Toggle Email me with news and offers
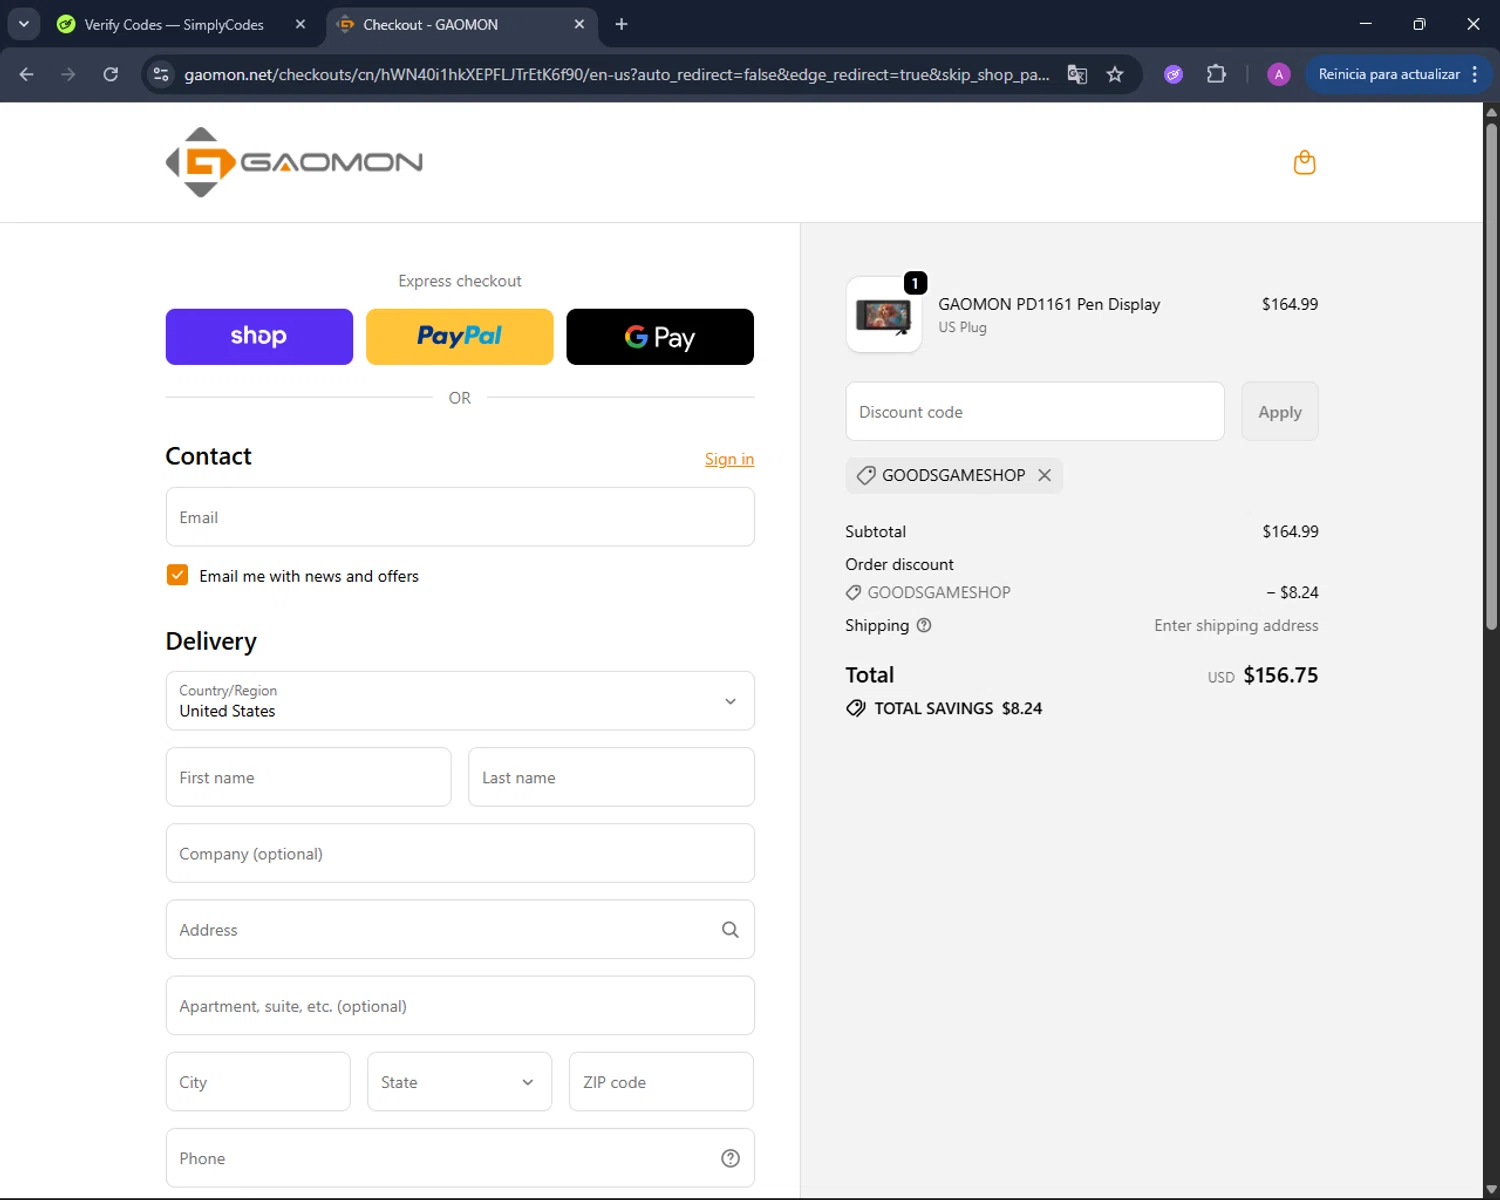Viewport: 1500px width, 1200px height. point(177,575)
